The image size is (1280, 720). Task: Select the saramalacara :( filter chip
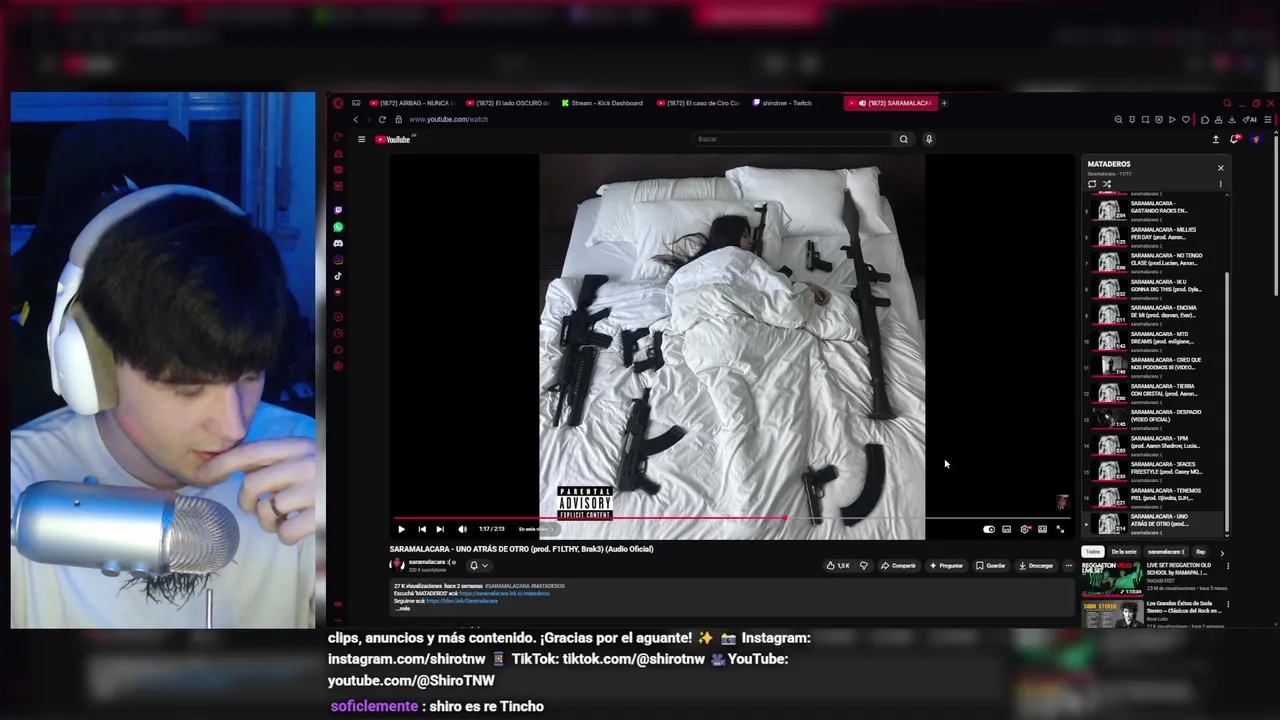[1166, 552]
